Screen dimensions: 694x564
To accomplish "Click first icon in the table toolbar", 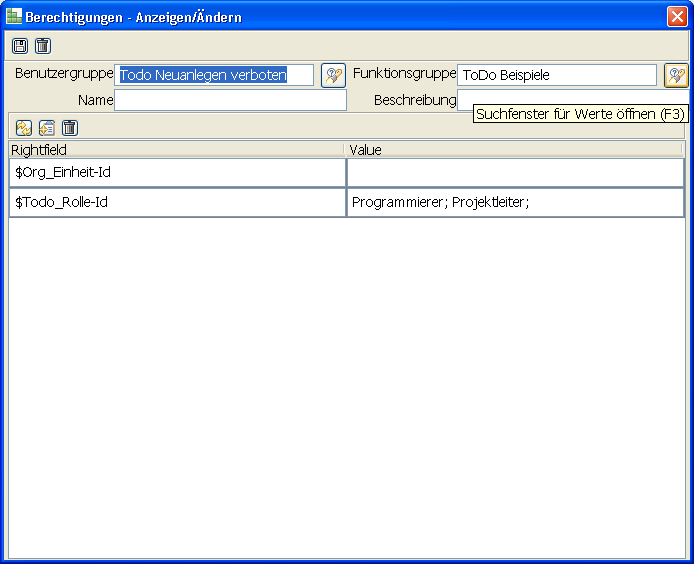I will pyautogui.click(x=24, y=127).
